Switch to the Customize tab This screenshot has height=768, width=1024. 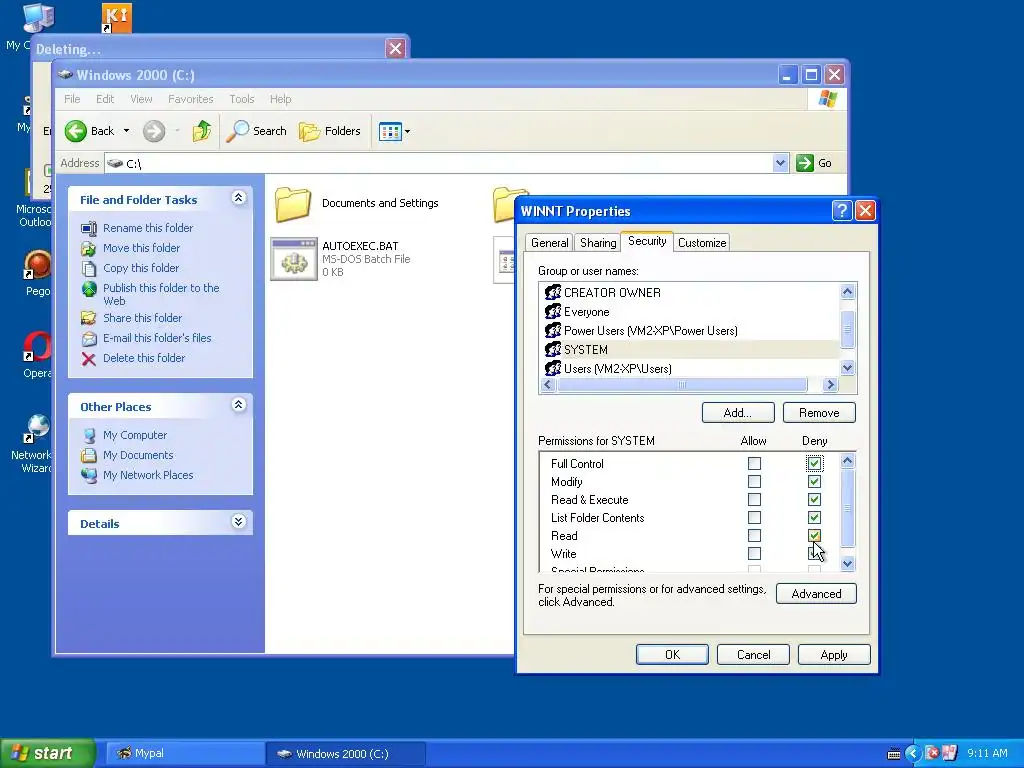coord(702,243)
